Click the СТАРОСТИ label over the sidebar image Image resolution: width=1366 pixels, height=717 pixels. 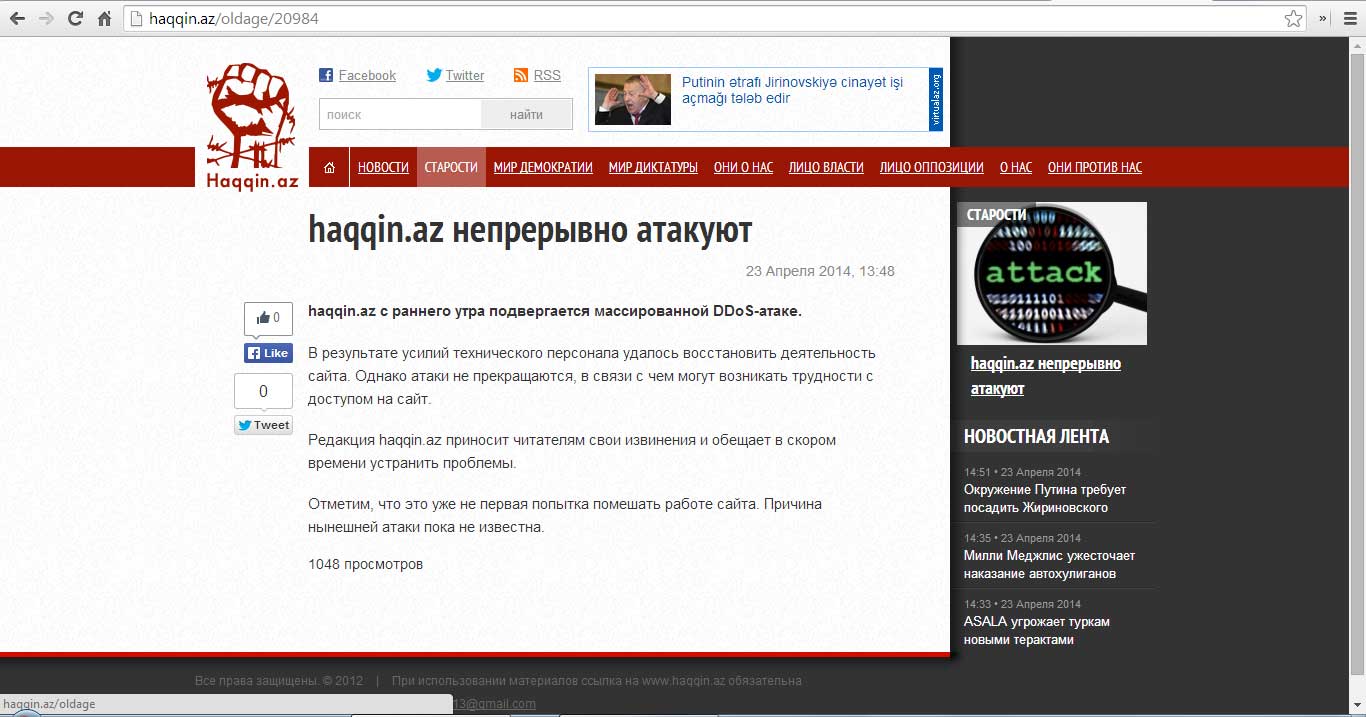tap(996, 215)
